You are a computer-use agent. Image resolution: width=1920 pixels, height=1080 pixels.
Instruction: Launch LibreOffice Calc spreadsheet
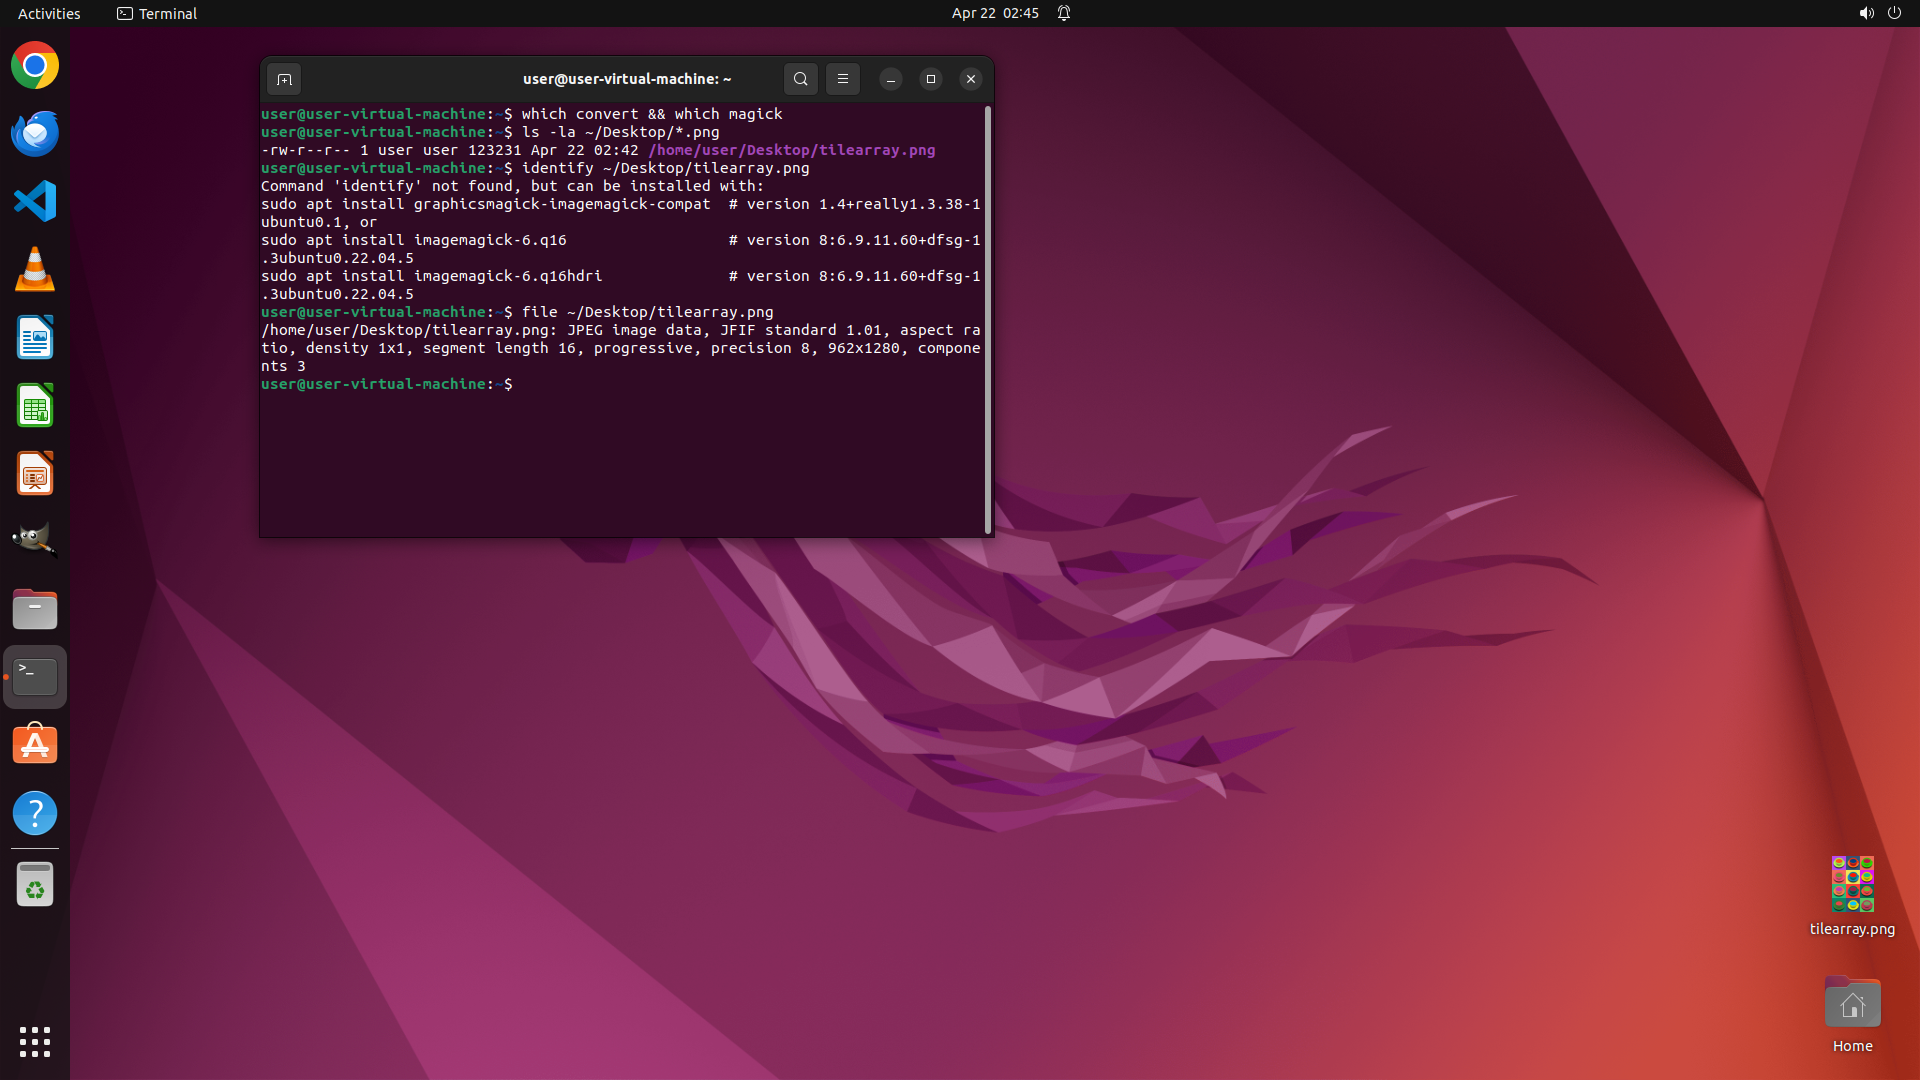point(35,406)
